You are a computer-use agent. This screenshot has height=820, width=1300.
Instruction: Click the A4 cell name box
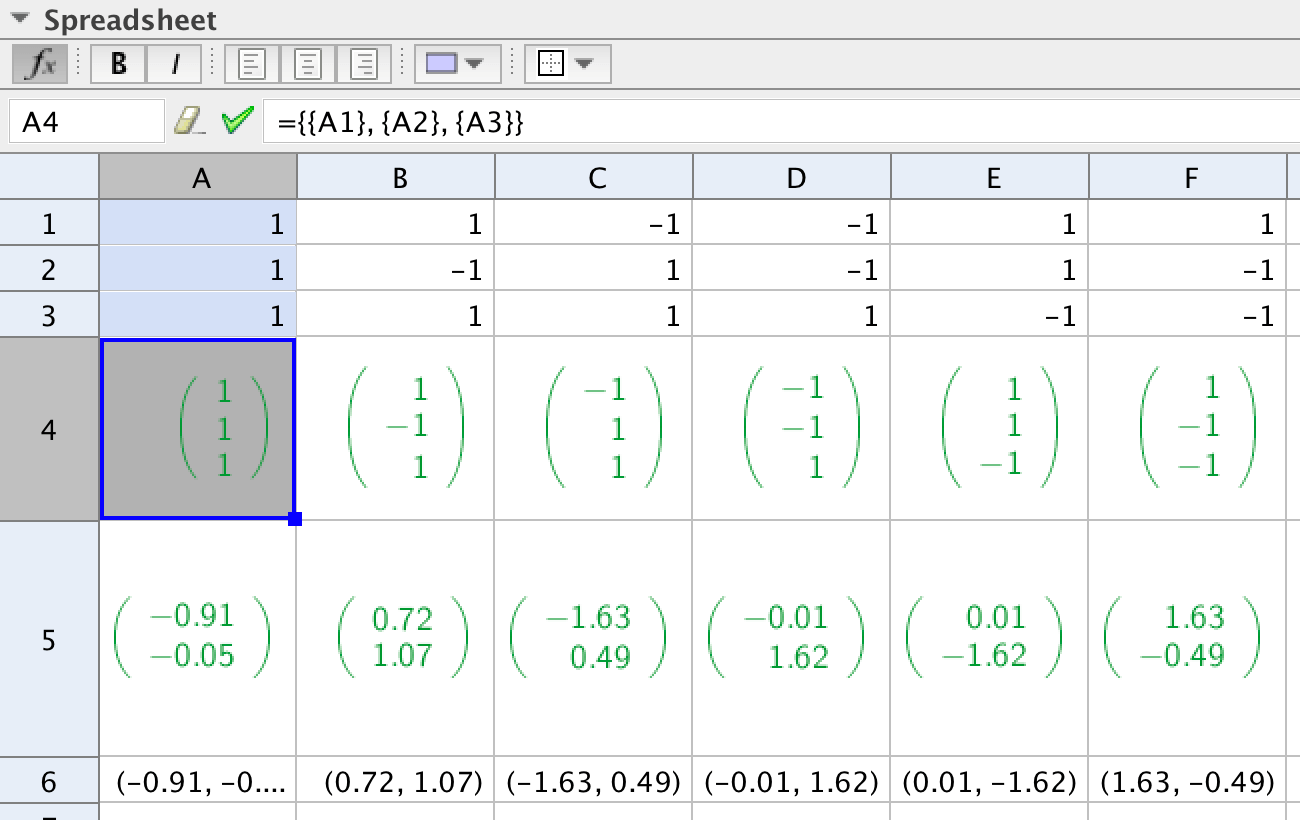tap(86, 121)
